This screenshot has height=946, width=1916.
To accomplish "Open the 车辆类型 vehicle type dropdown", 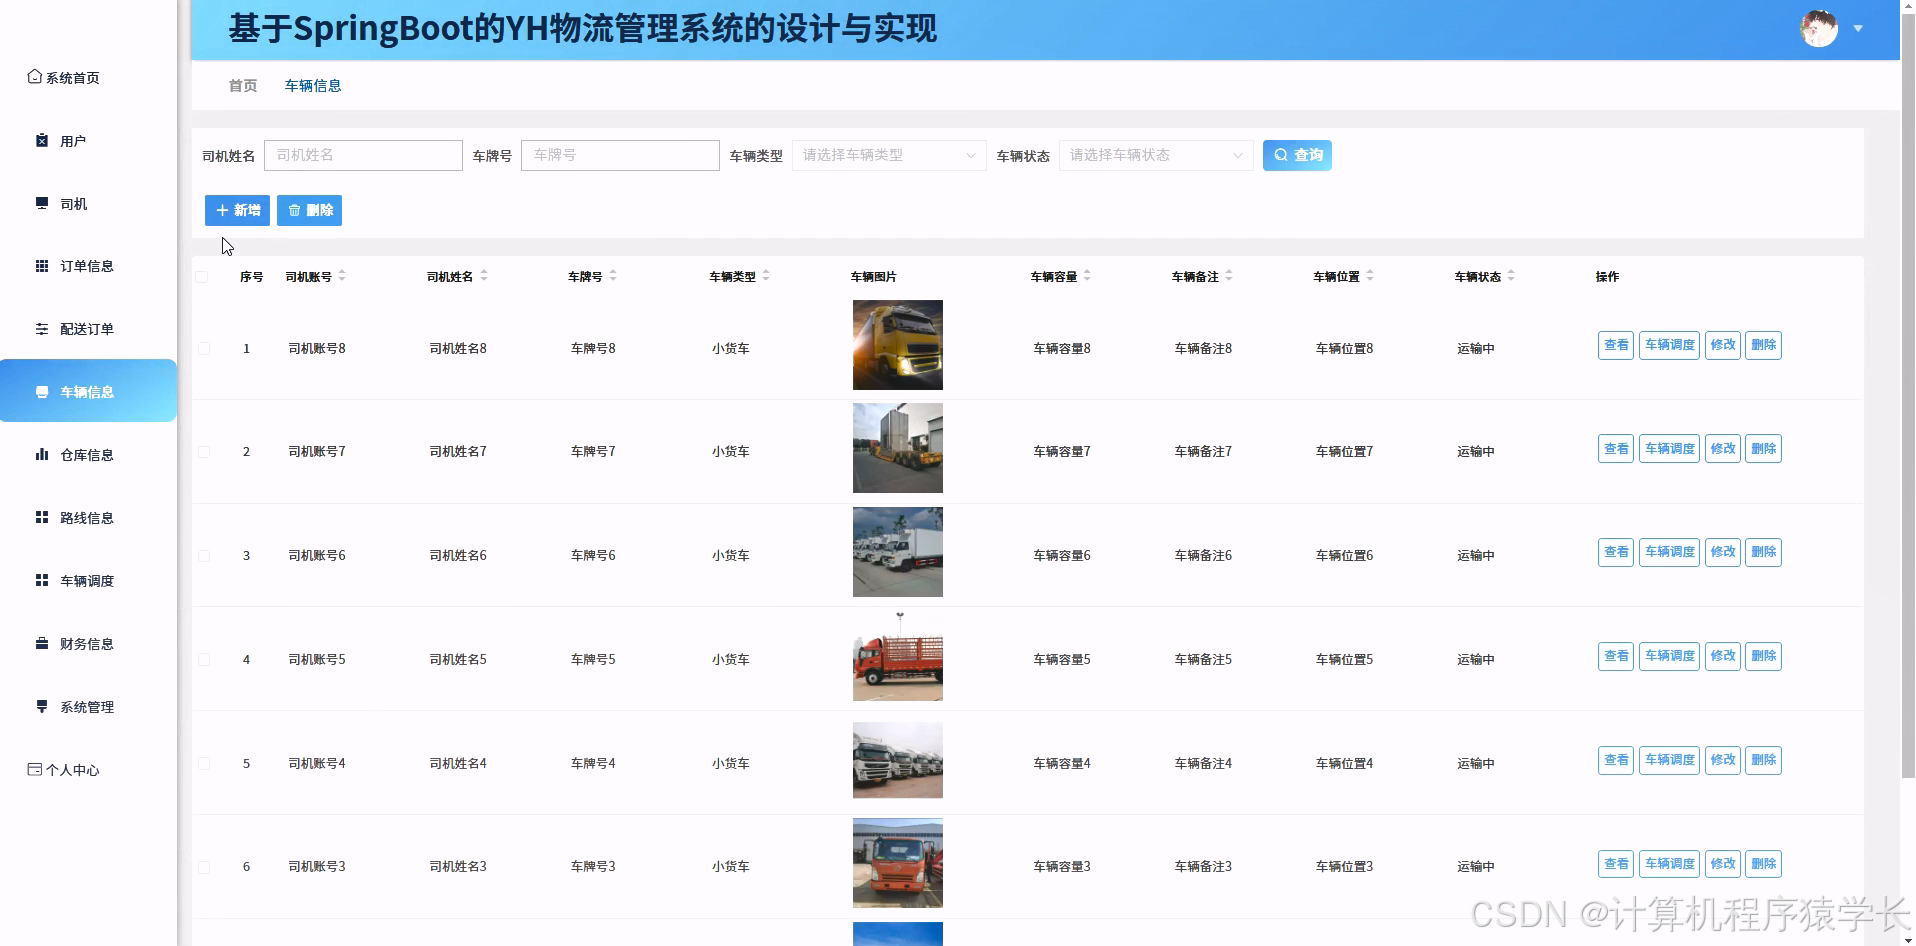I will coord(888,155).
